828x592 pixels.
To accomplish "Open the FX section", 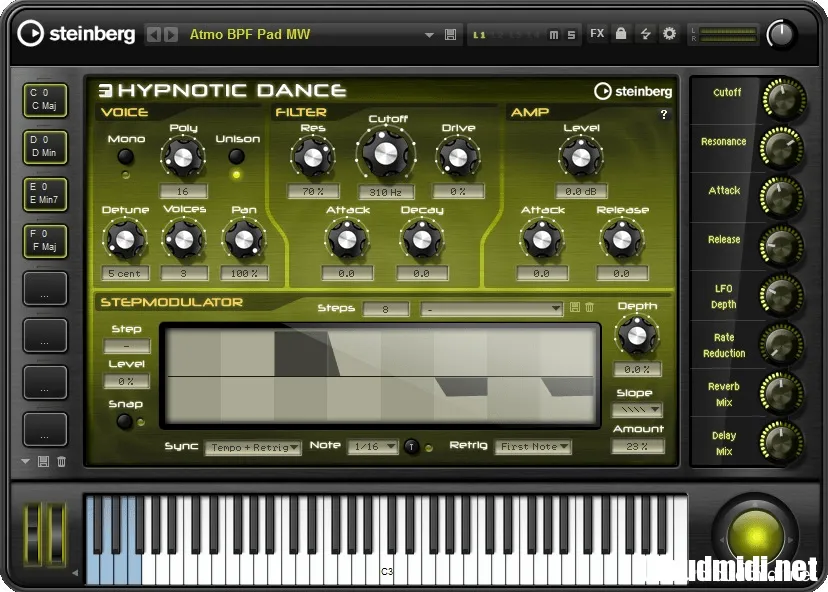I will pos(597,34).
